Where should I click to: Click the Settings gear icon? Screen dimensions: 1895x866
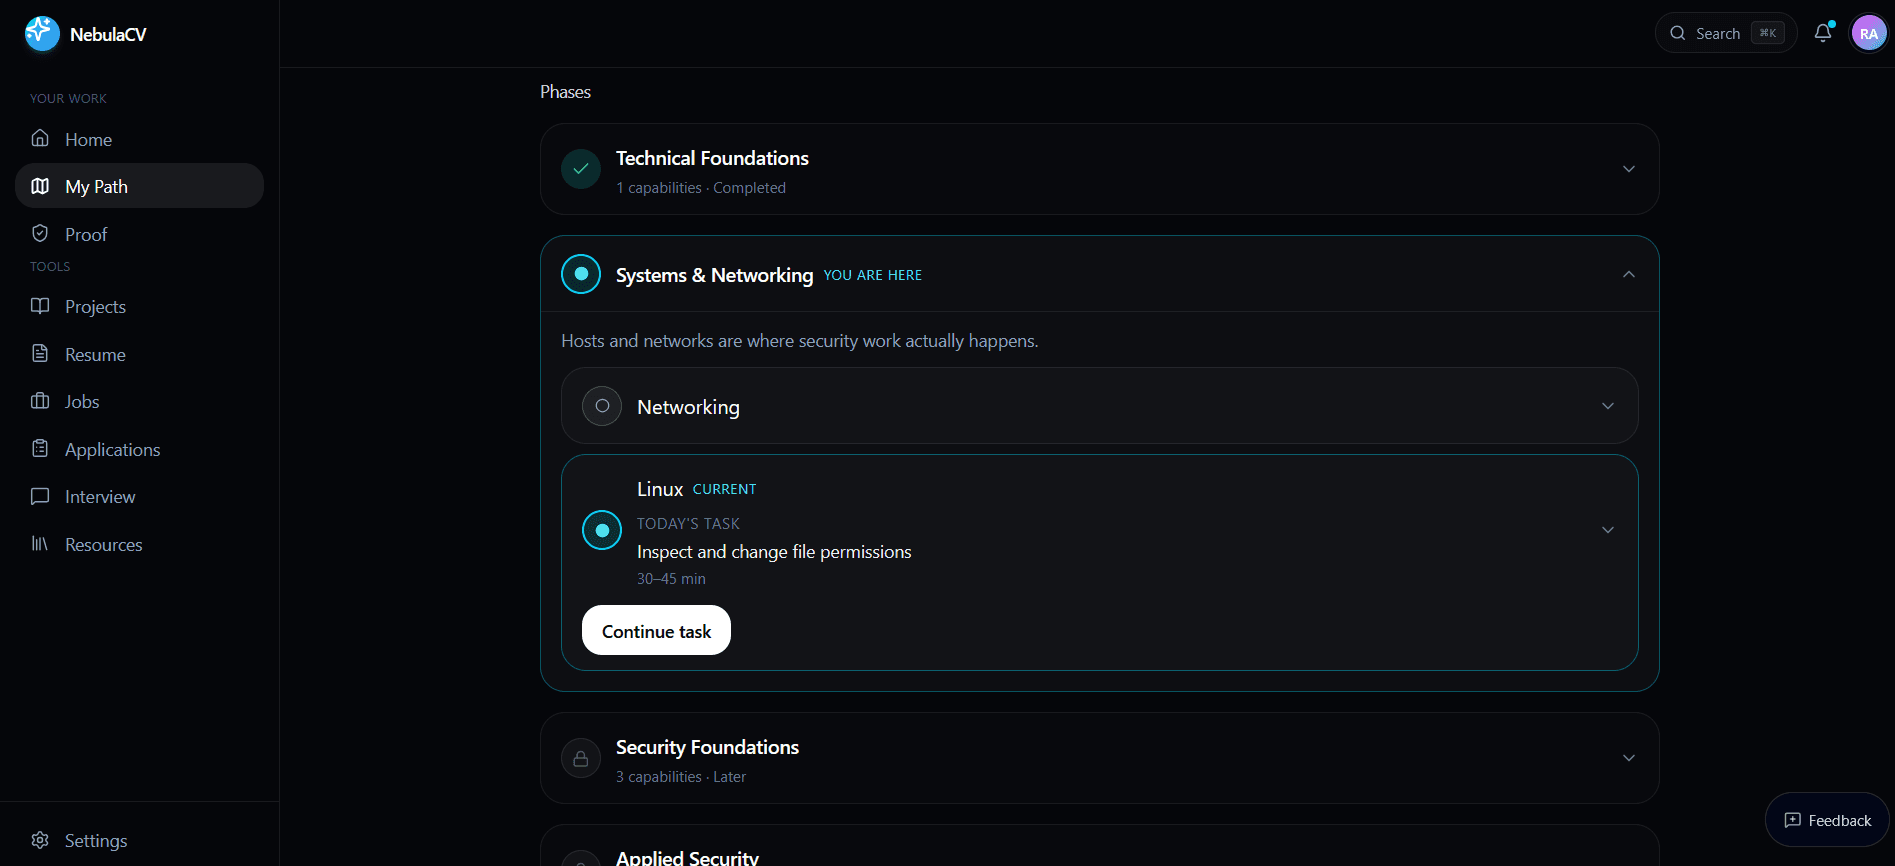click(40, 839)
